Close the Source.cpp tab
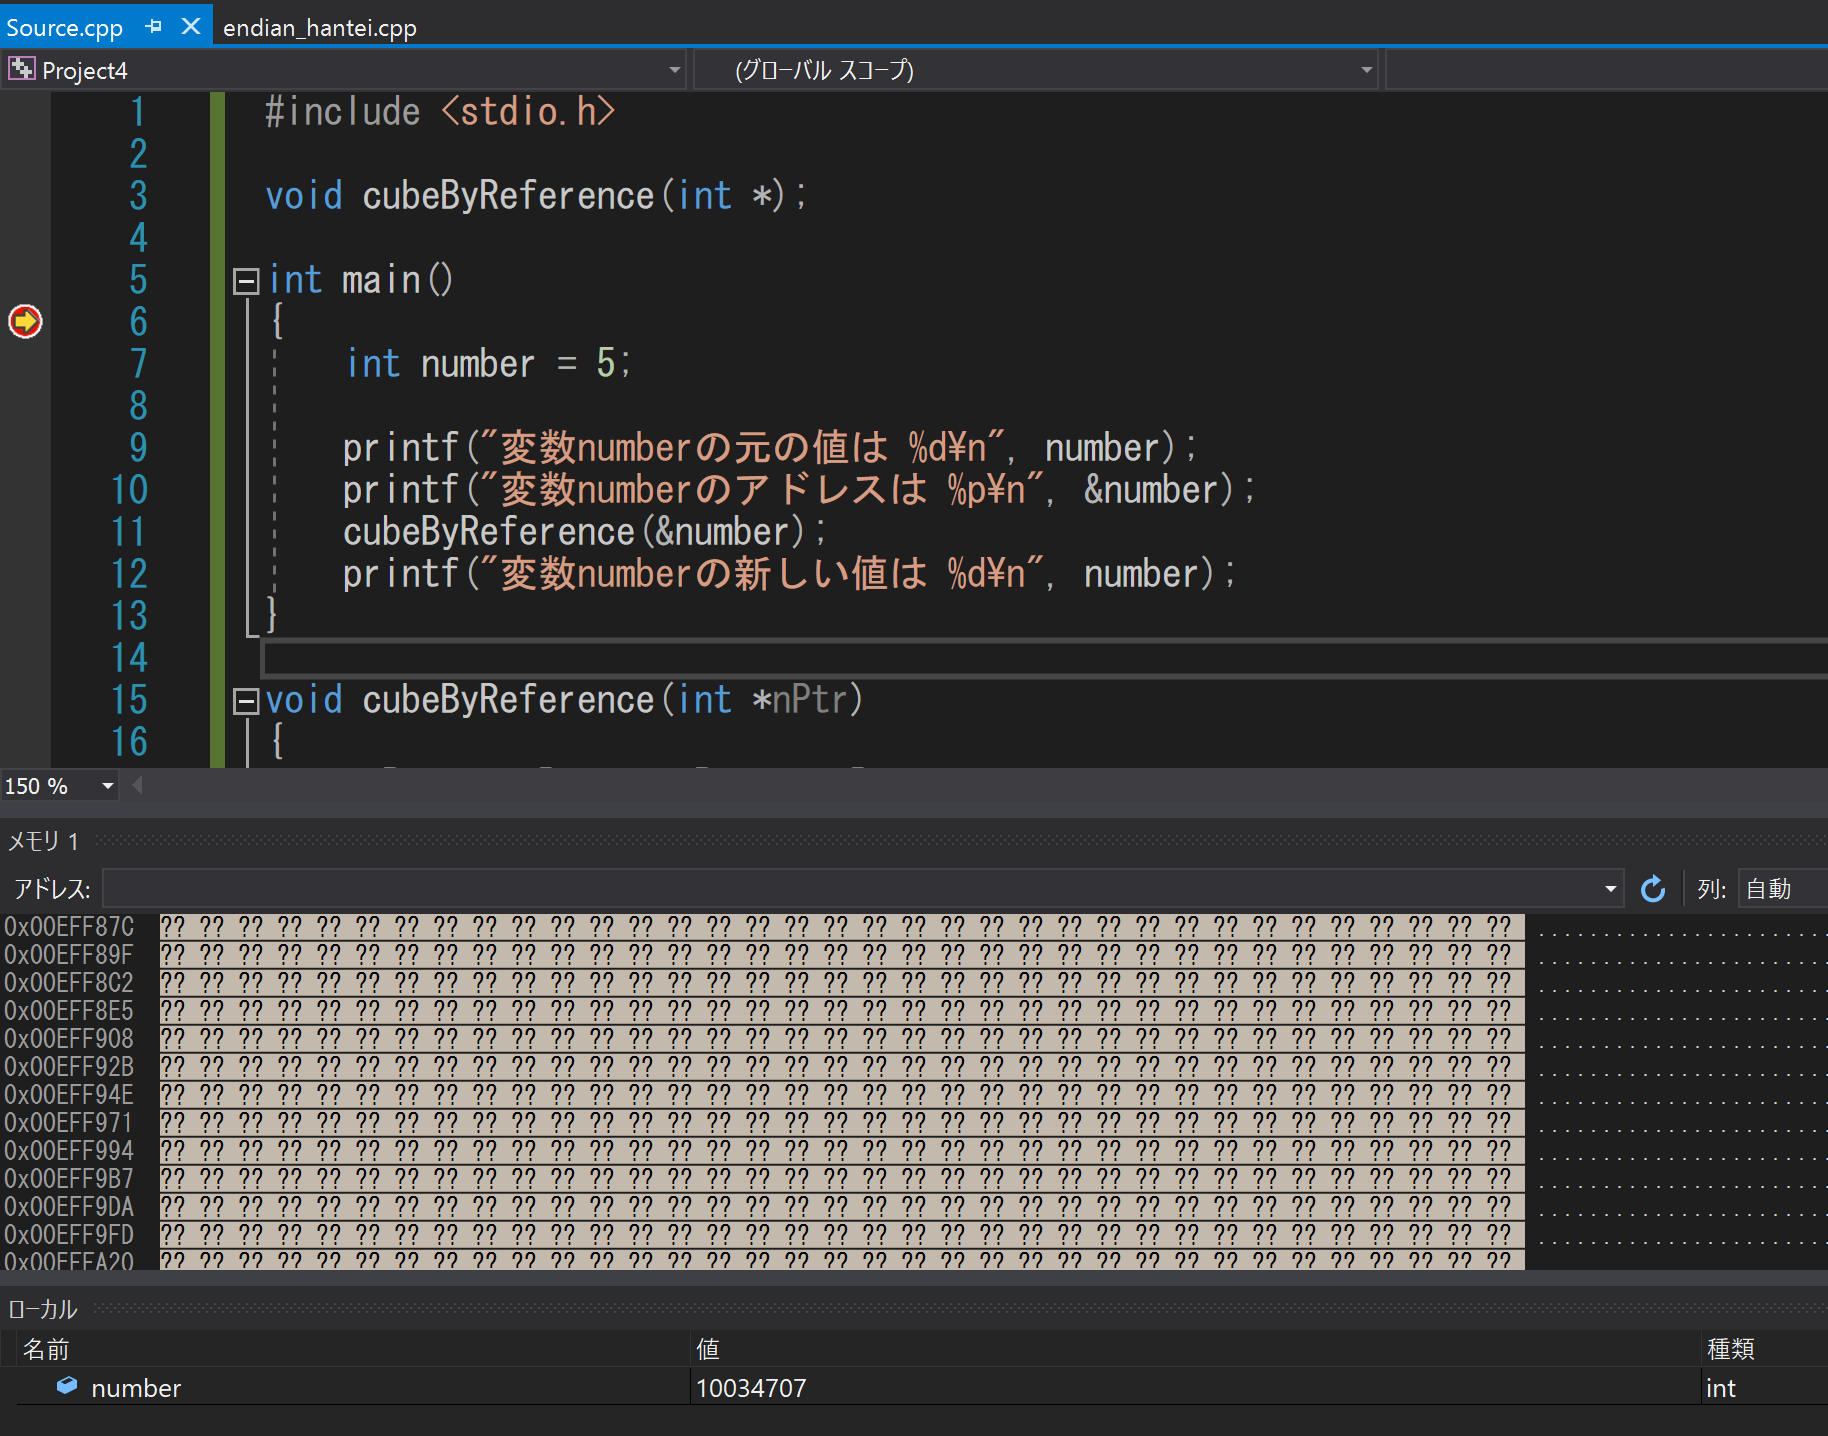This screenshot has height=1436, width=1828. pyautogui.click(x=190, y=27)
